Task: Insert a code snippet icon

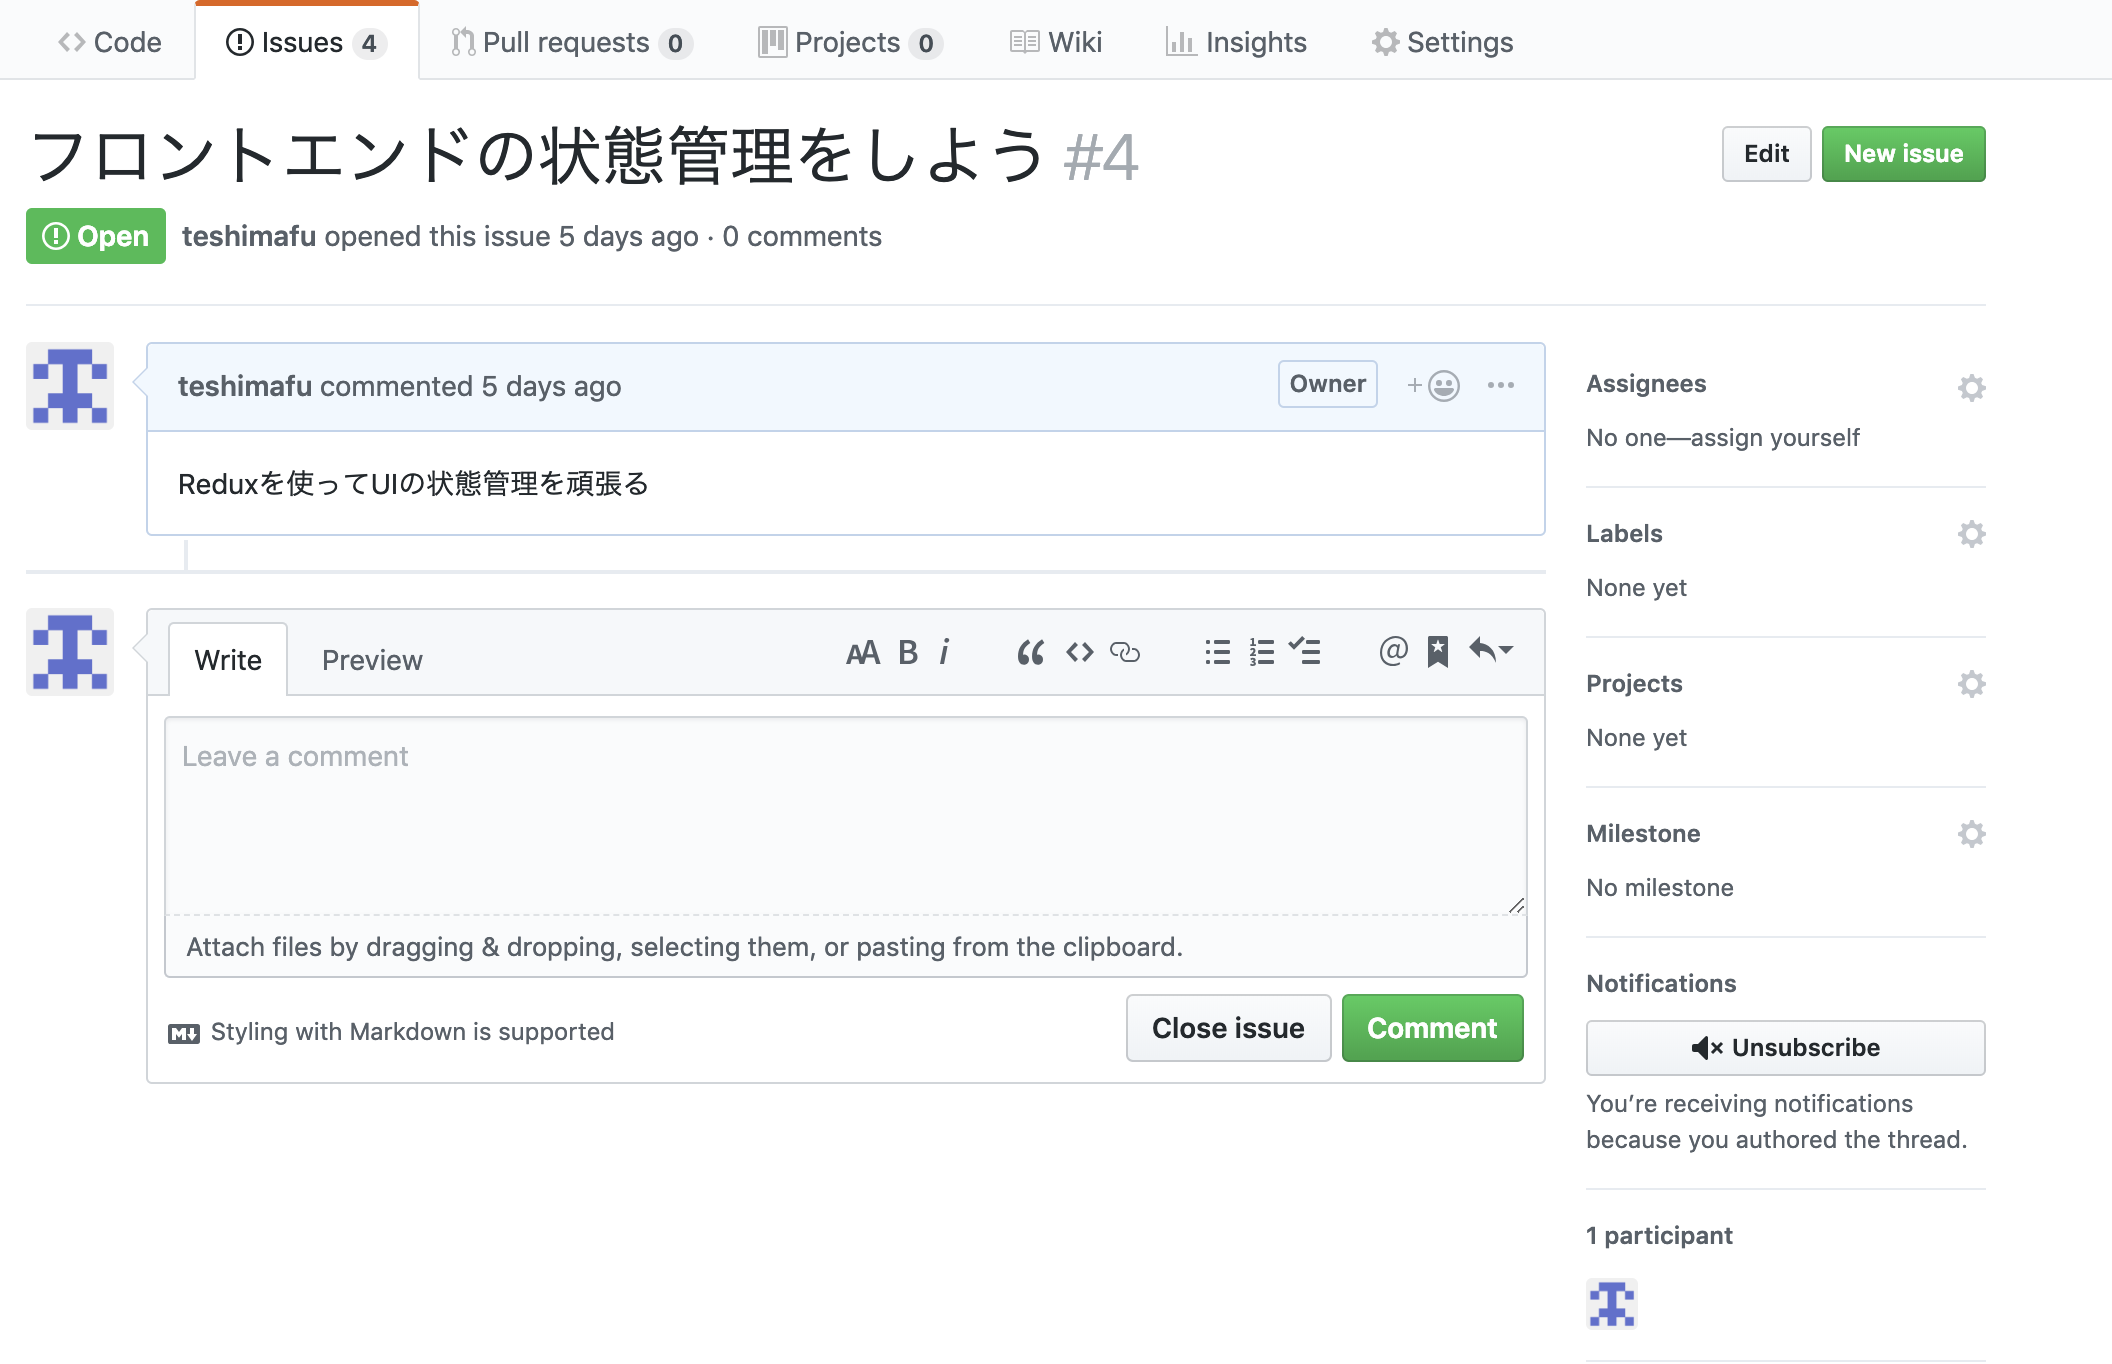Action: point(1079,652)
